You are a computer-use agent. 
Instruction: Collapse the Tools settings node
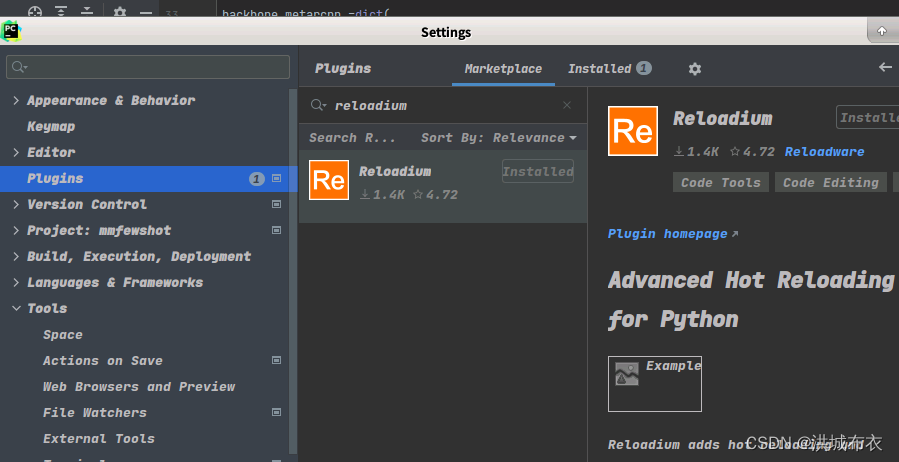(x=16, y=308)
